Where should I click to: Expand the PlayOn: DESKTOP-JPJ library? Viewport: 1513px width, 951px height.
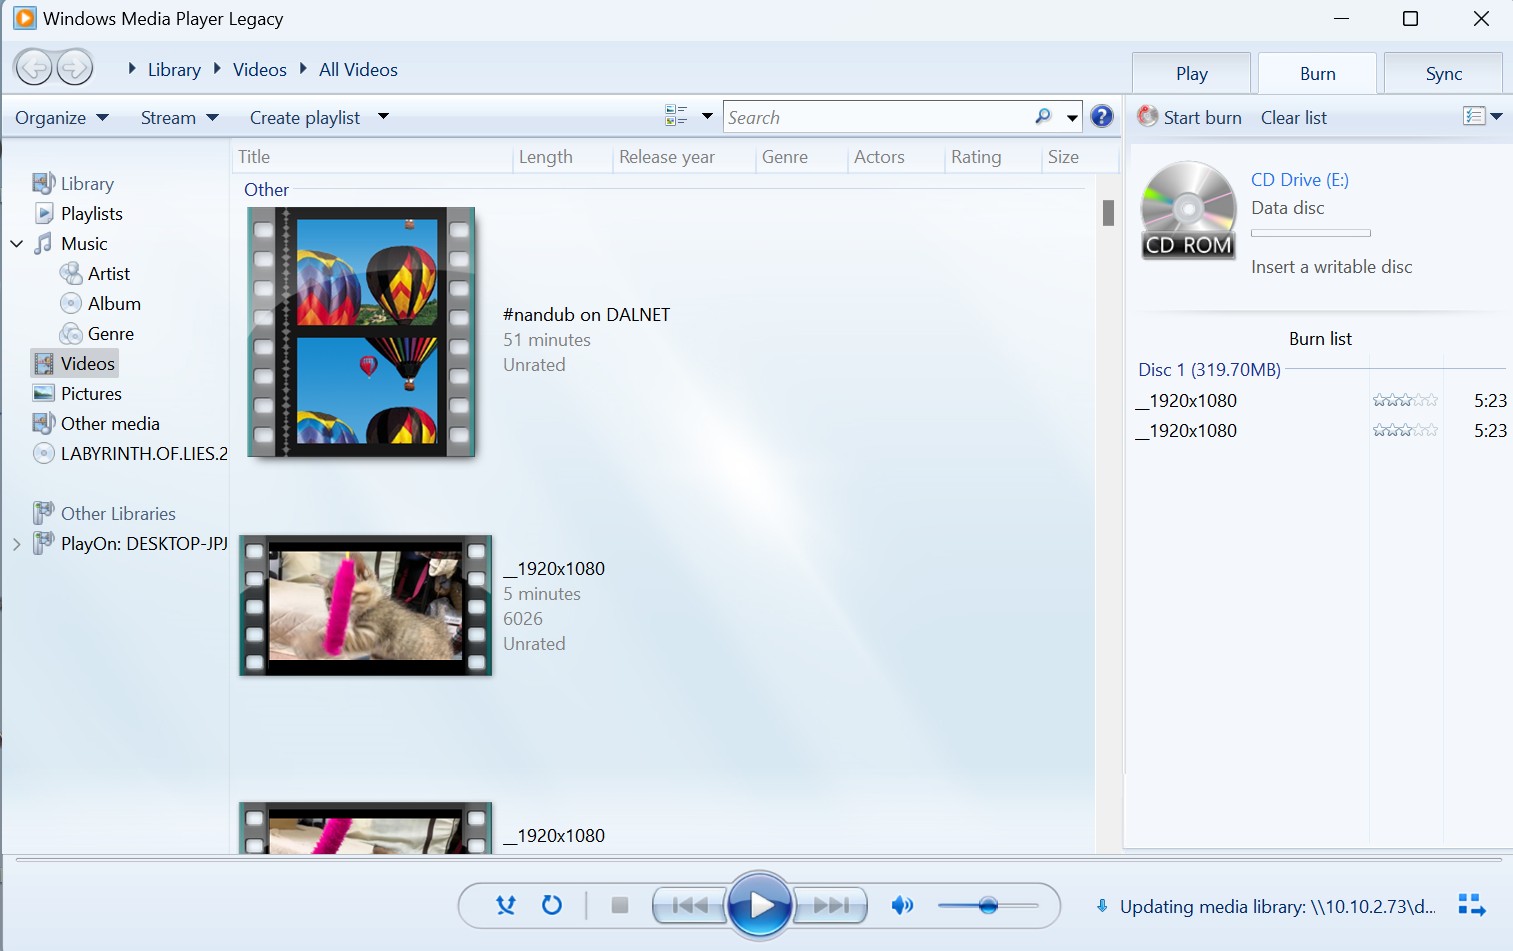[x=16, y=543]
